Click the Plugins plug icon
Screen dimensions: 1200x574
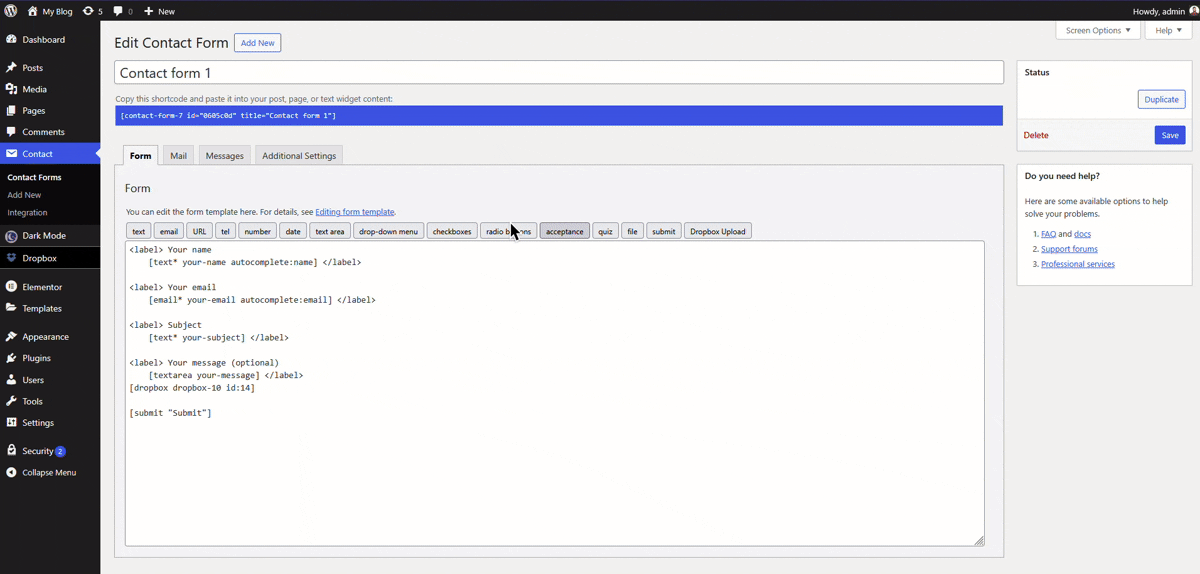coord(11,358)
